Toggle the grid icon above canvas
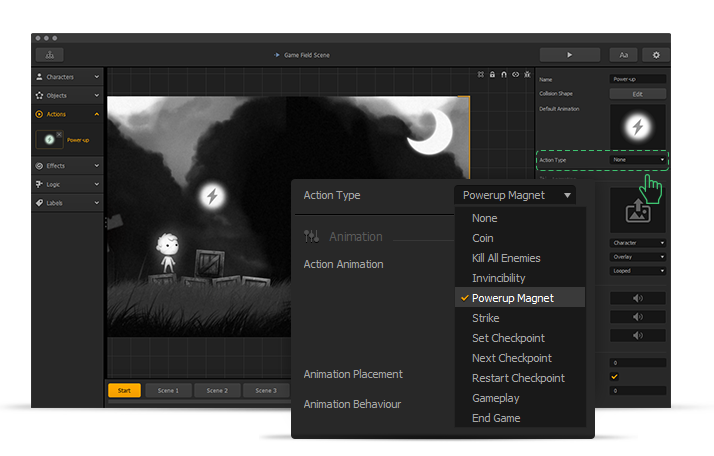This screenshot has height=456, width=714. pyautogui.click(x=481, y=74)
